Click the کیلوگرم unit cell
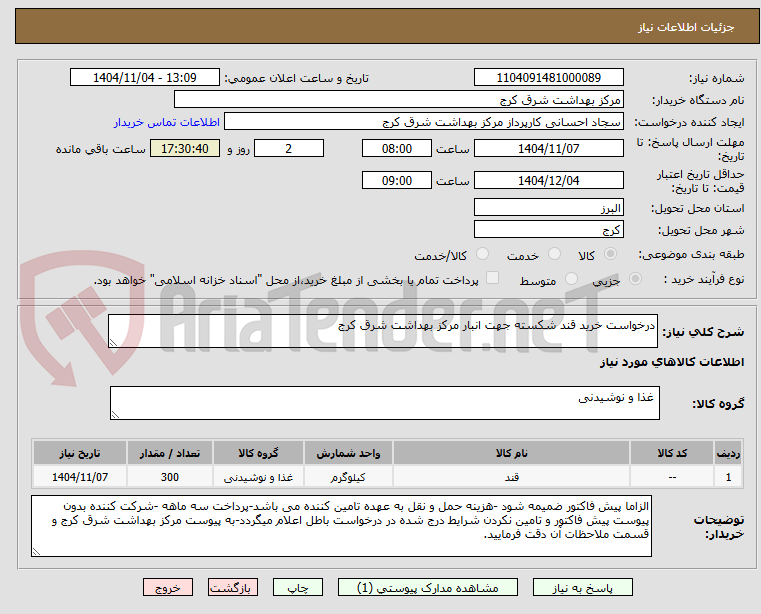 (348, 477)
